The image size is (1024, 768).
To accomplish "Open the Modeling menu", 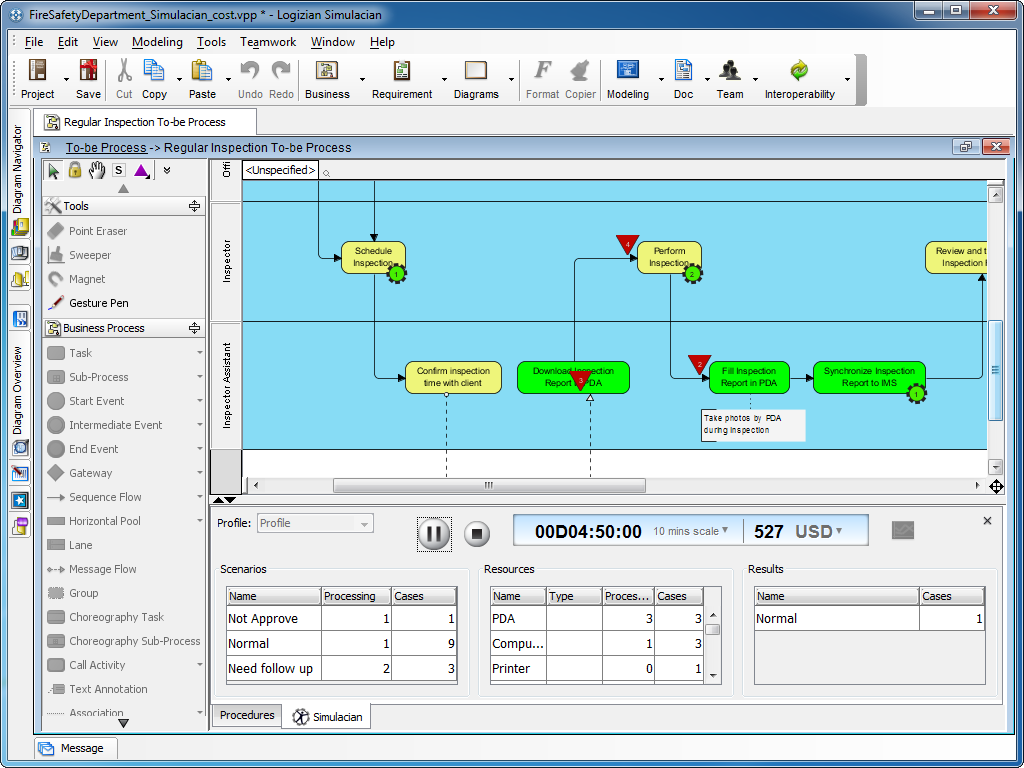I will pos(157,42).
